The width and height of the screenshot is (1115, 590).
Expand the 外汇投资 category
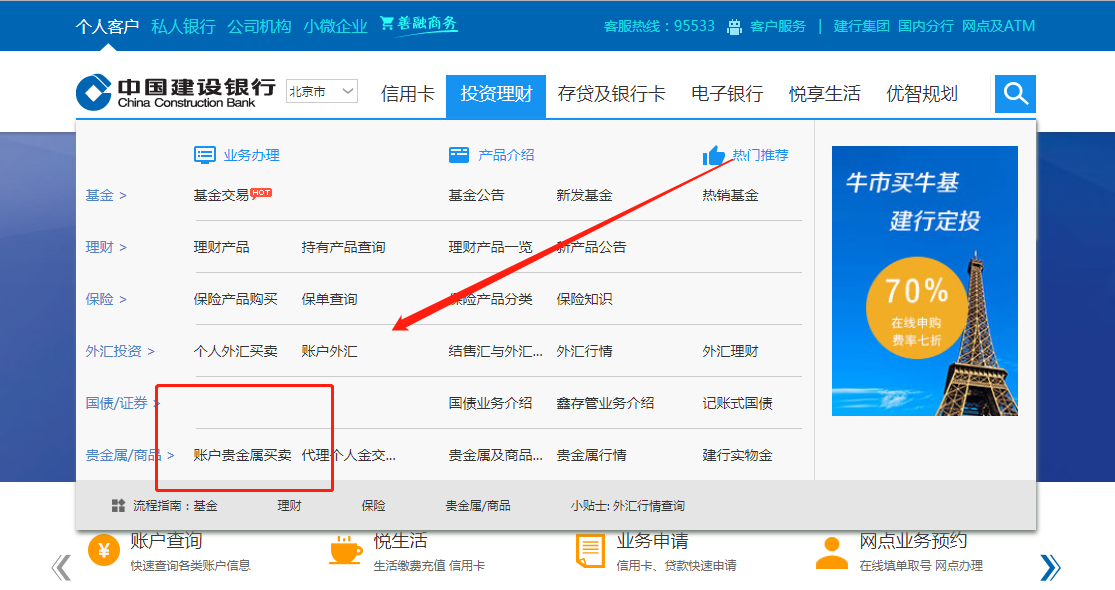point(120,350)
